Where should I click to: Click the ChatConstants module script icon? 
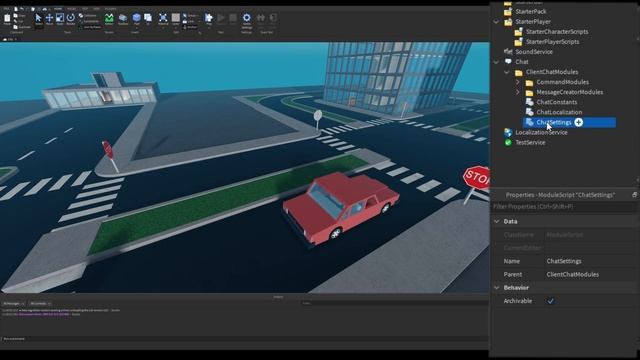click(x=529, y=102)
